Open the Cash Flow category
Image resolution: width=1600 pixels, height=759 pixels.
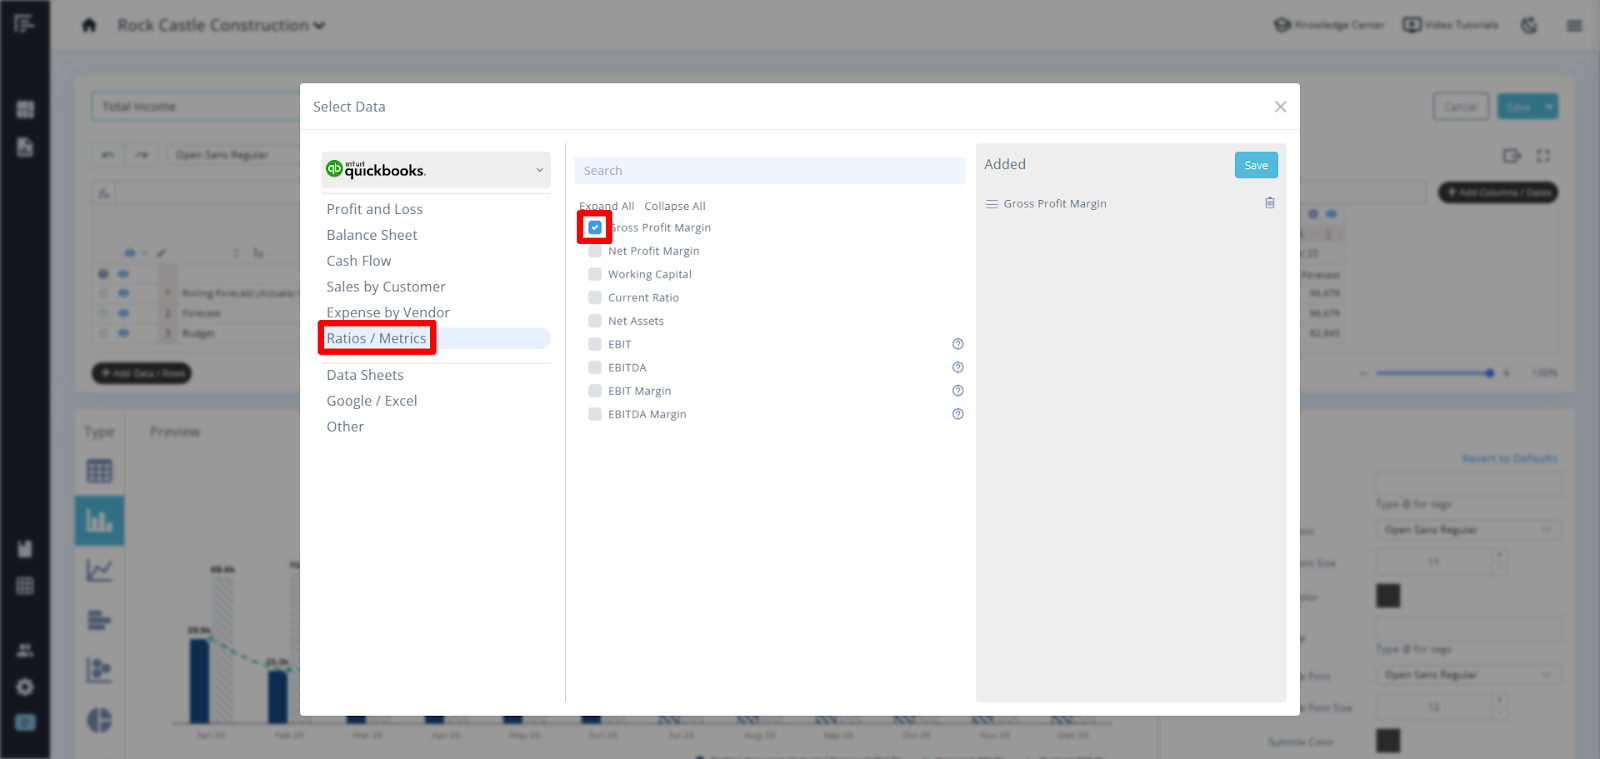pyautogui.click(x=359, y=261)
